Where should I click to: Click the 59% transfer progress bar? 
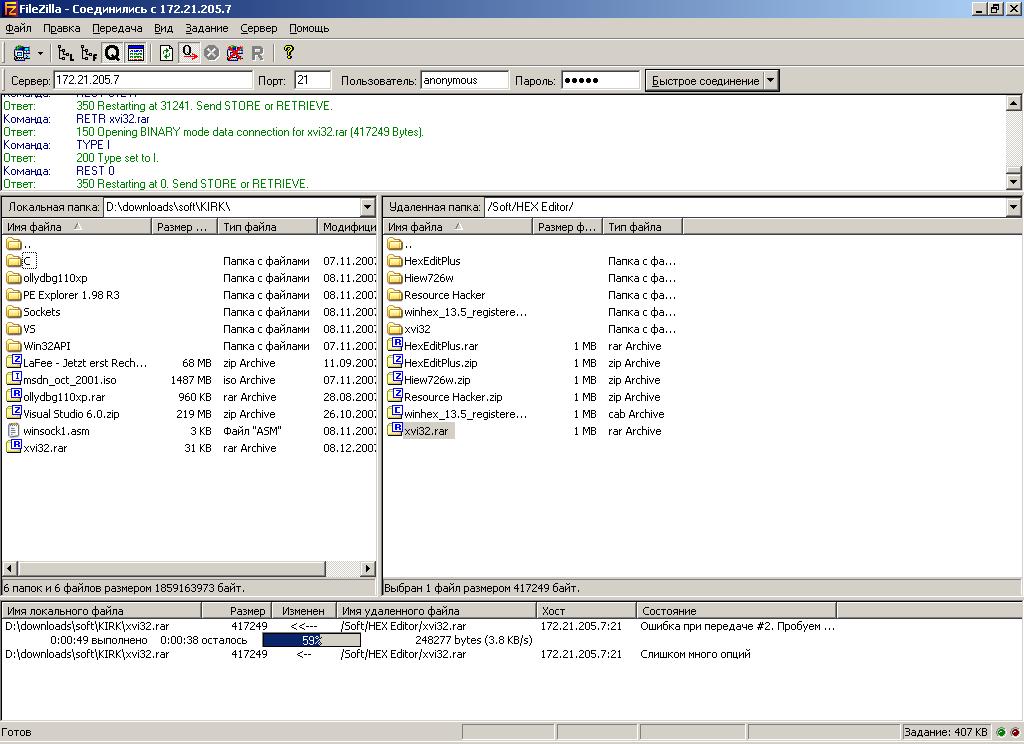311,640
